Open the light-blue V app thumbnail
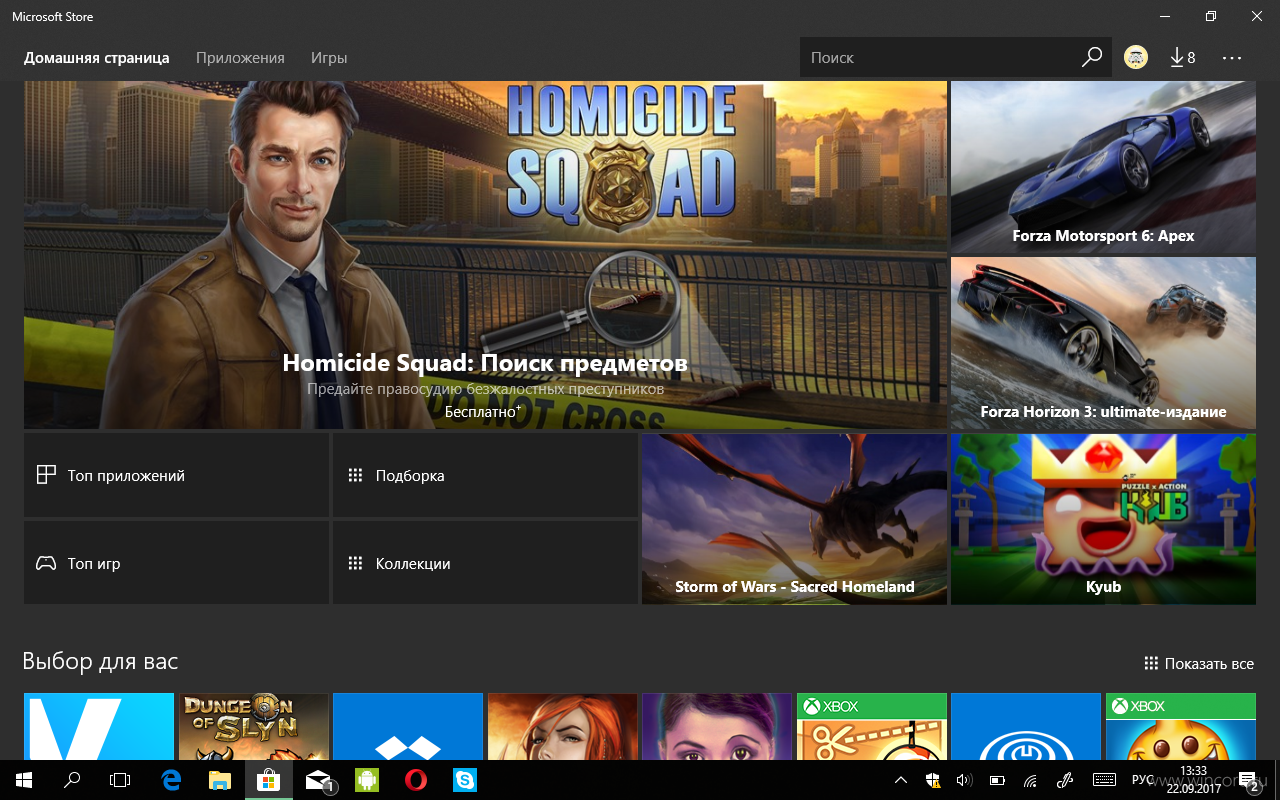This screenshot has width=1280, height=800. [99, 726]
